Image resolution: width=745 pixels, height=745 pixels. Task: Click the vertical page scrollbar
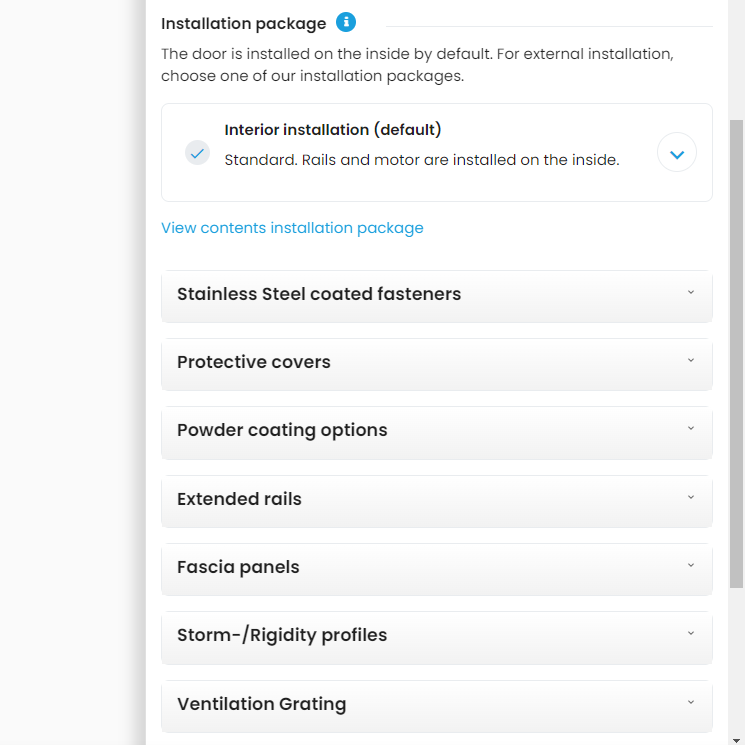[x=737, y=350]
